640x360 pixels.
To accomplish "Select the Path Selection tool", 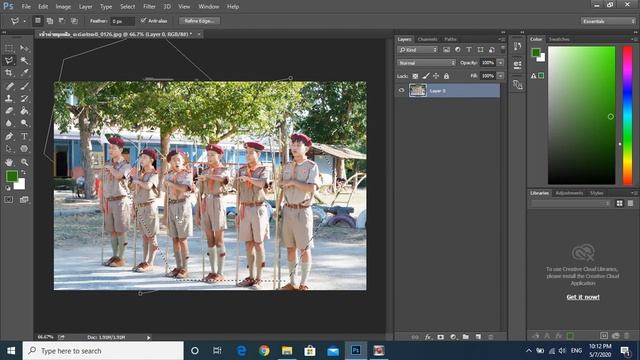I will coord(9,149).
